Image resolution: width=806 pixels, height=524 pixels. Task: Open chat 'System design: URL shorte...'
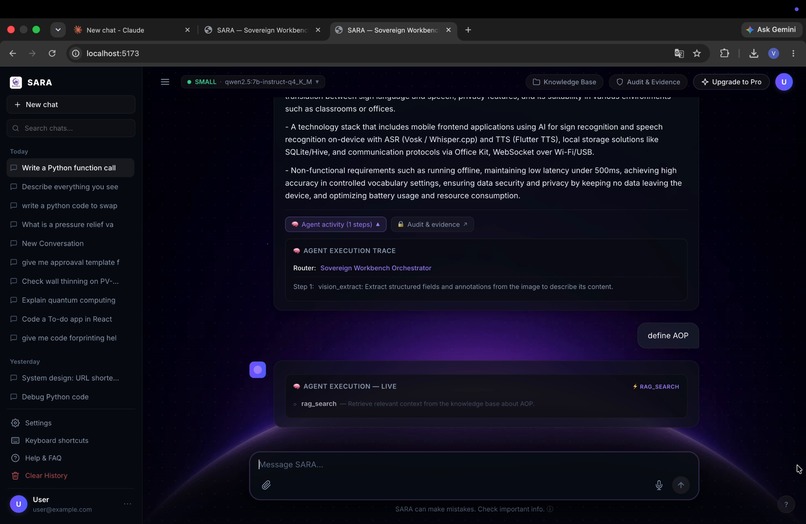(70, 378)
